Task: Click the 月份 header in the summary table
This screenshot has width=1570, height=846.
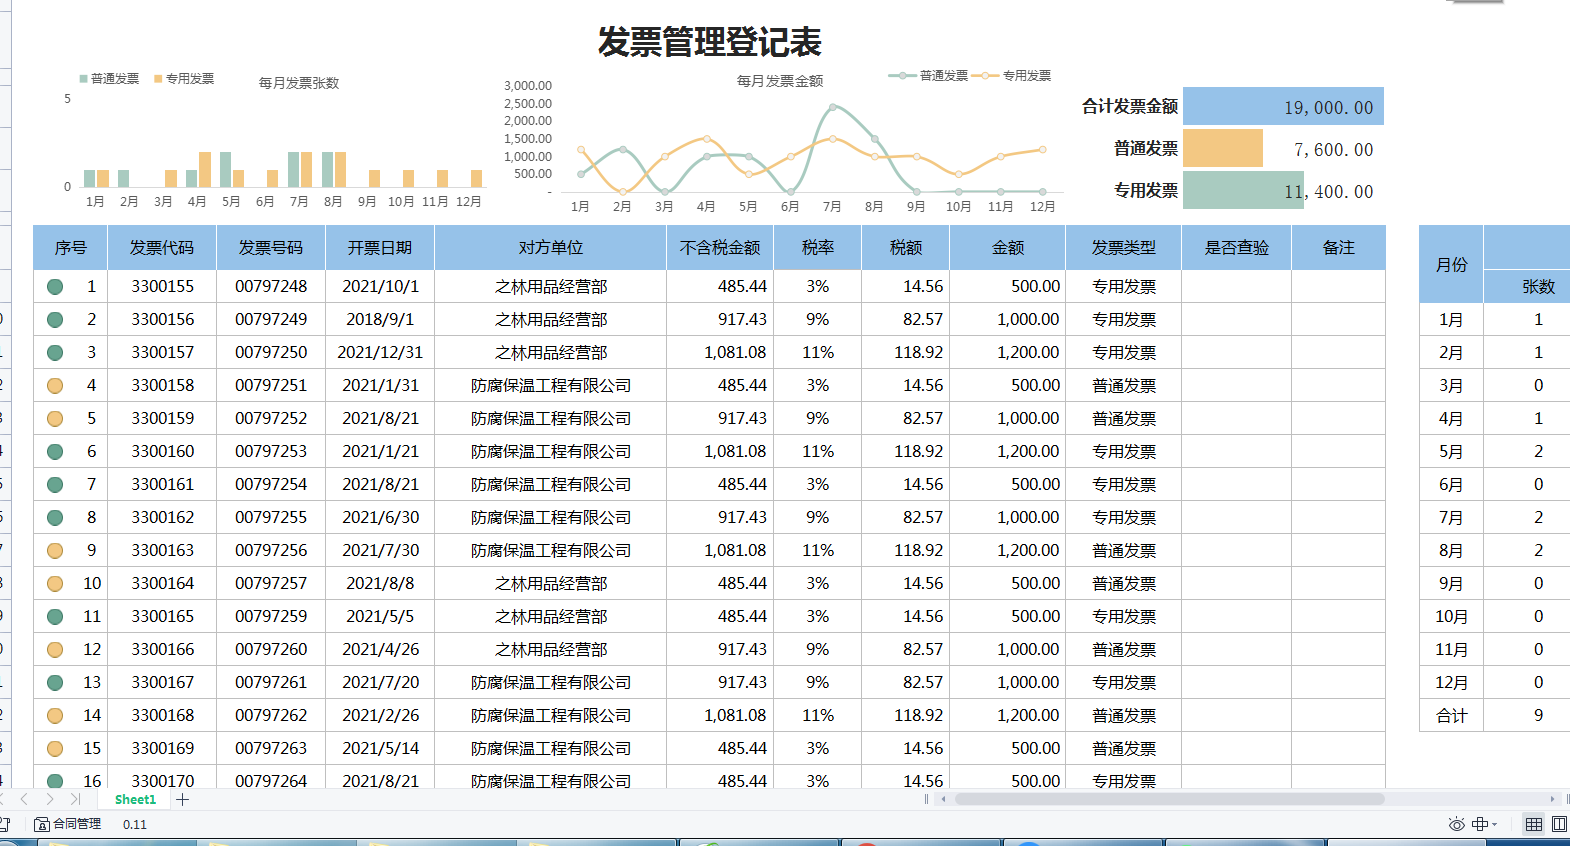Action: 1452,265
